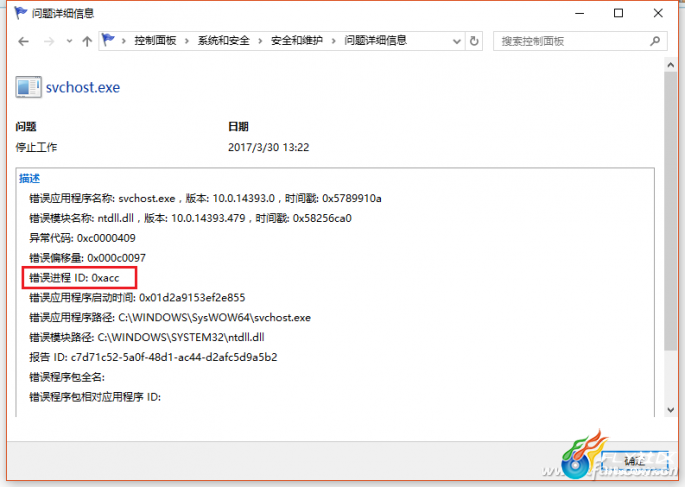Open recent locations dropdown arrow

click(69, 41)
